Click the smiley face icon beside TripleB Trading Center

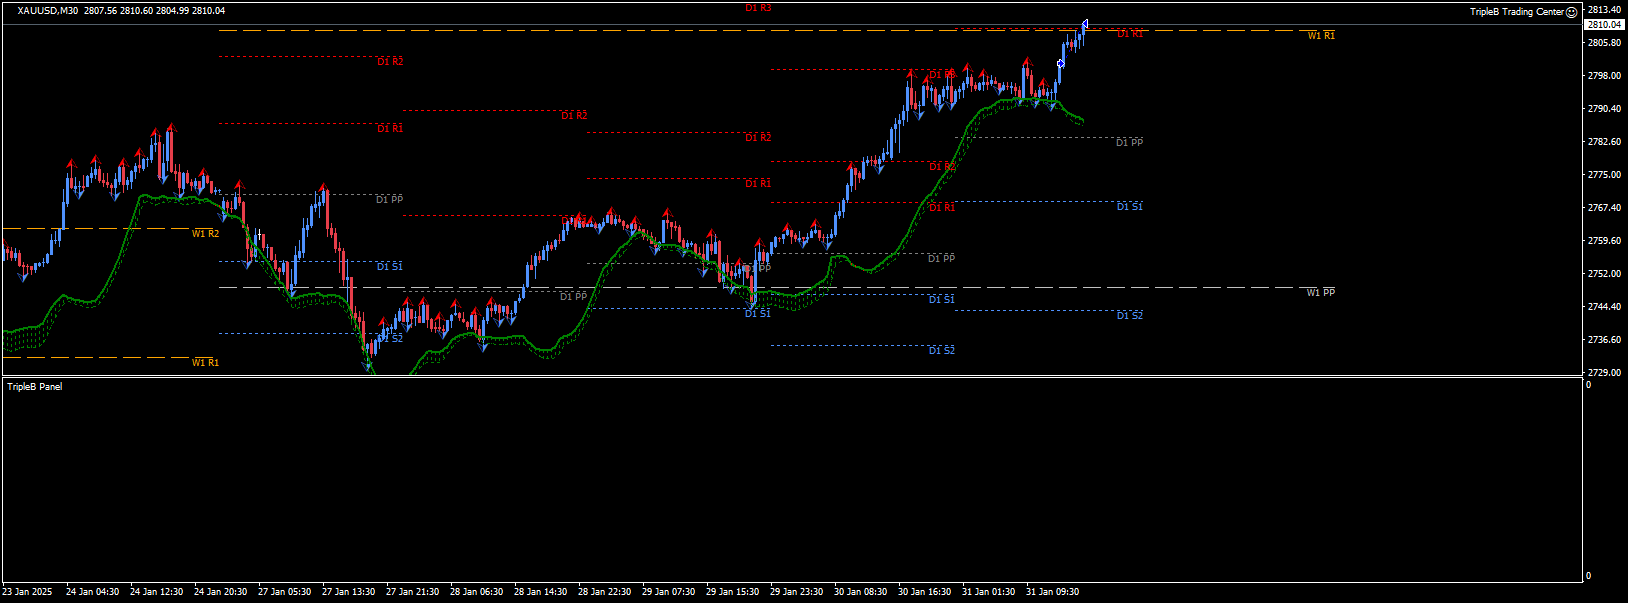(1571, 12)
